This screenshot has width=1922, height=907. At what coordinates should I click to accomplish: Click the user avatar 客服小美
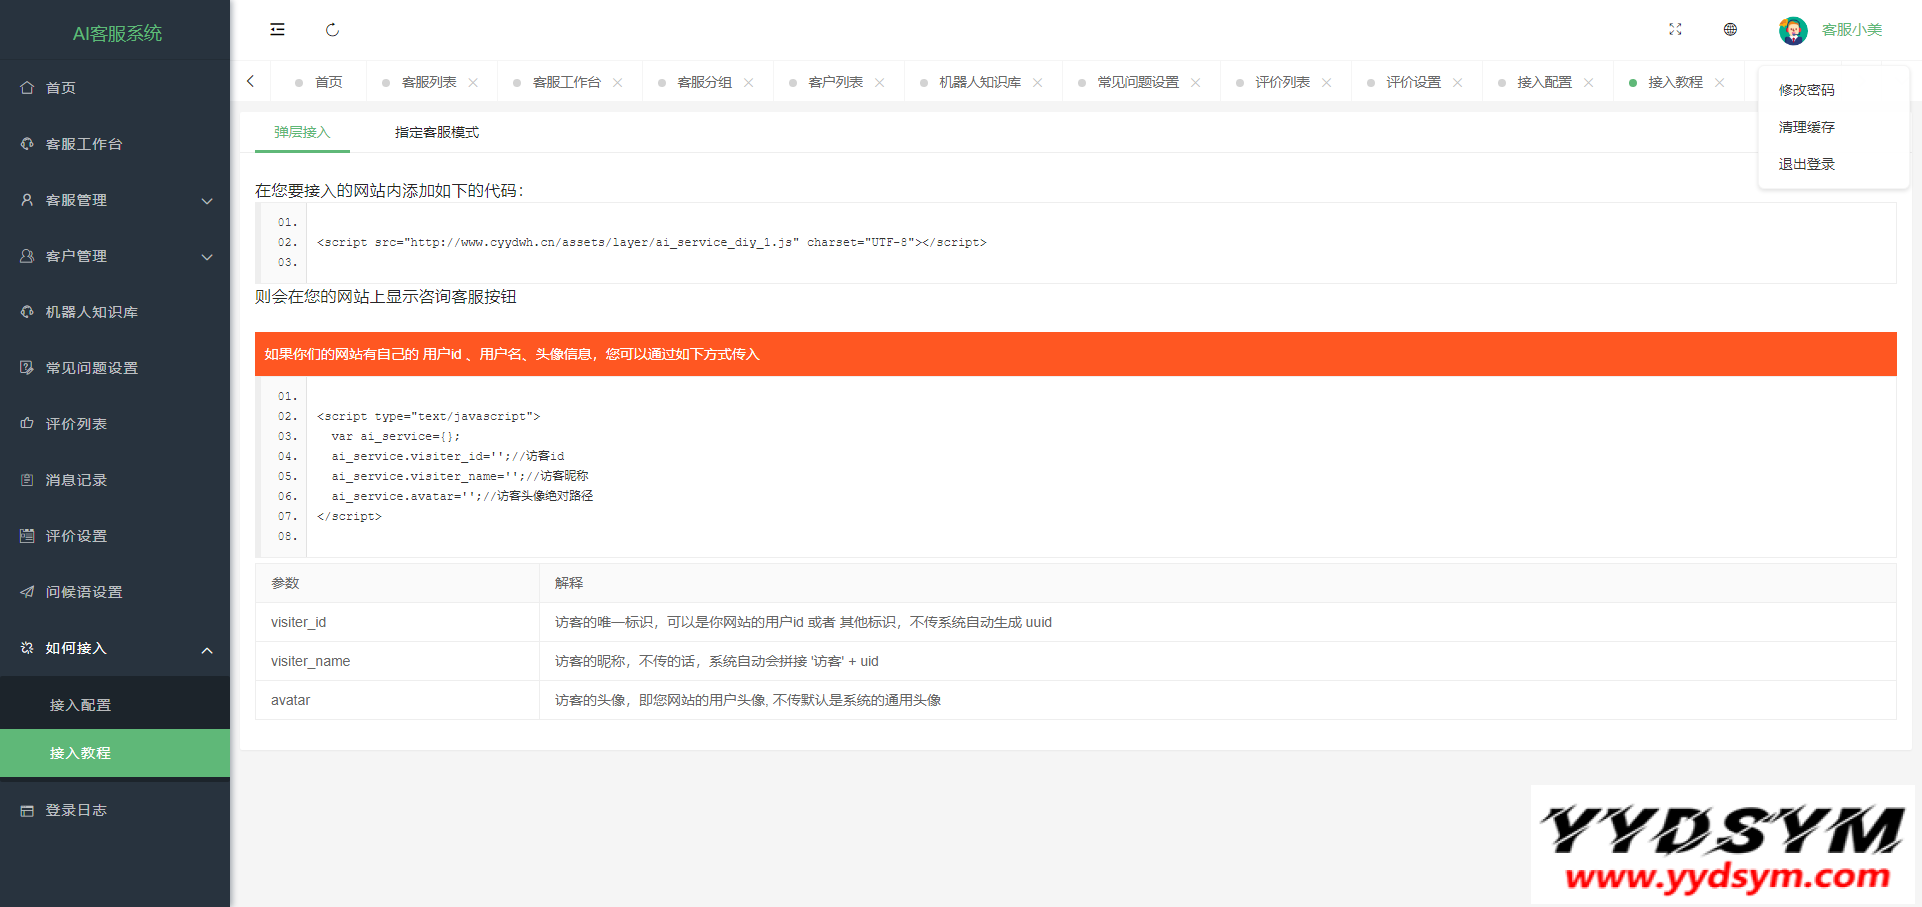(1792, 31)
